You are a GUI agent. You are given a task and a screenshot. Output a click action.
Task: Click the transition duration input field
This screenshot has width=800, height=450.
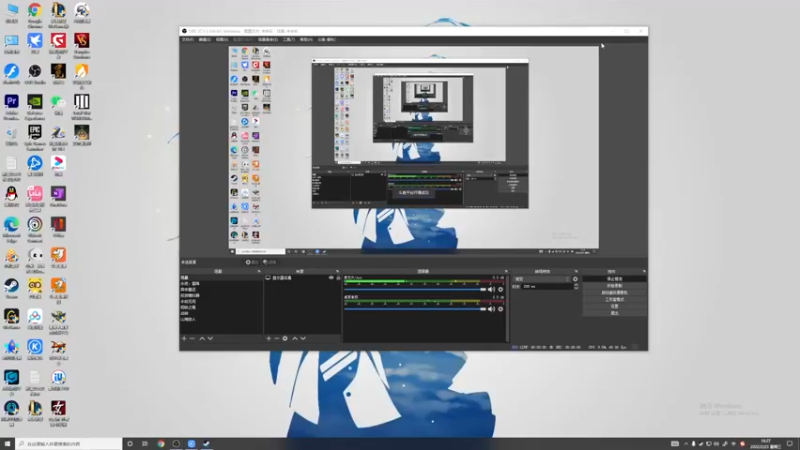(547, 287)
